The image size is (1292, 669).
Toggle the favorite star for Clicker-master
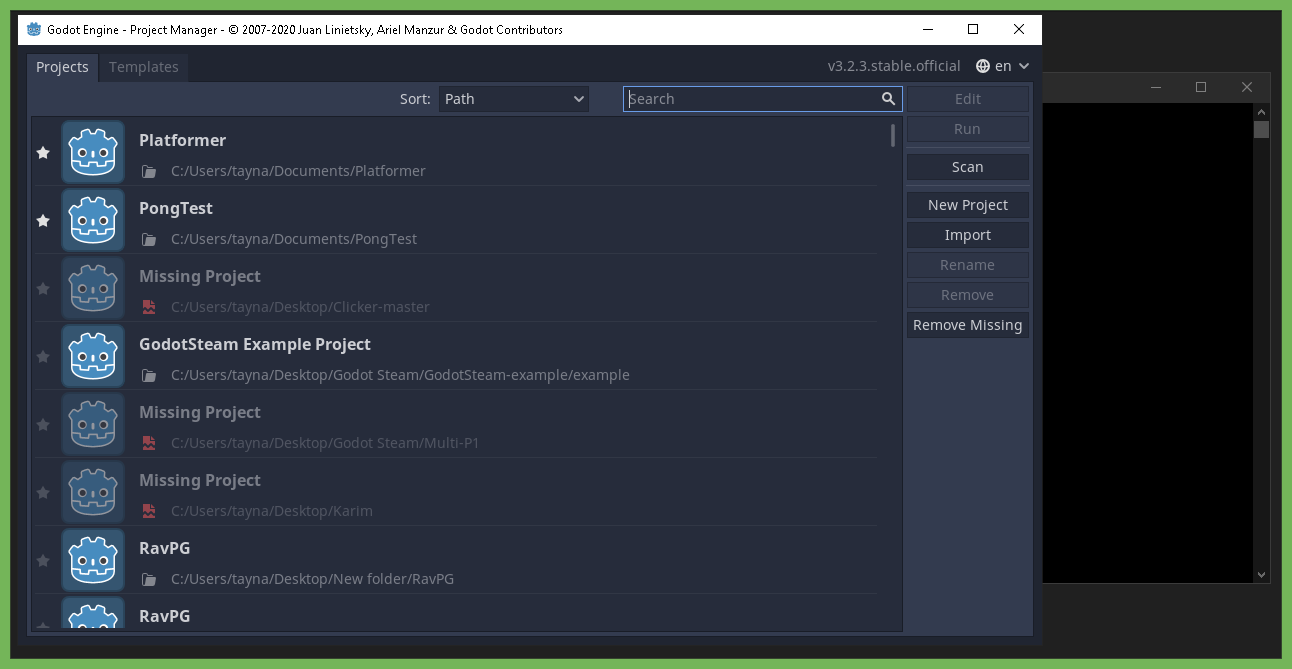(x=43, y=288)
